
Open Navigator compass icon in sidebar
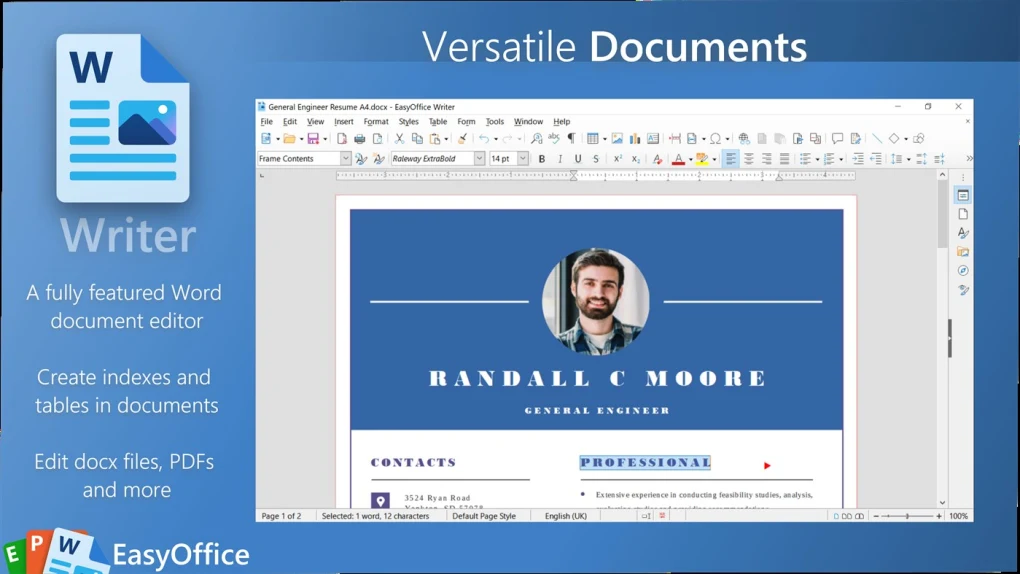pos(963,271)
